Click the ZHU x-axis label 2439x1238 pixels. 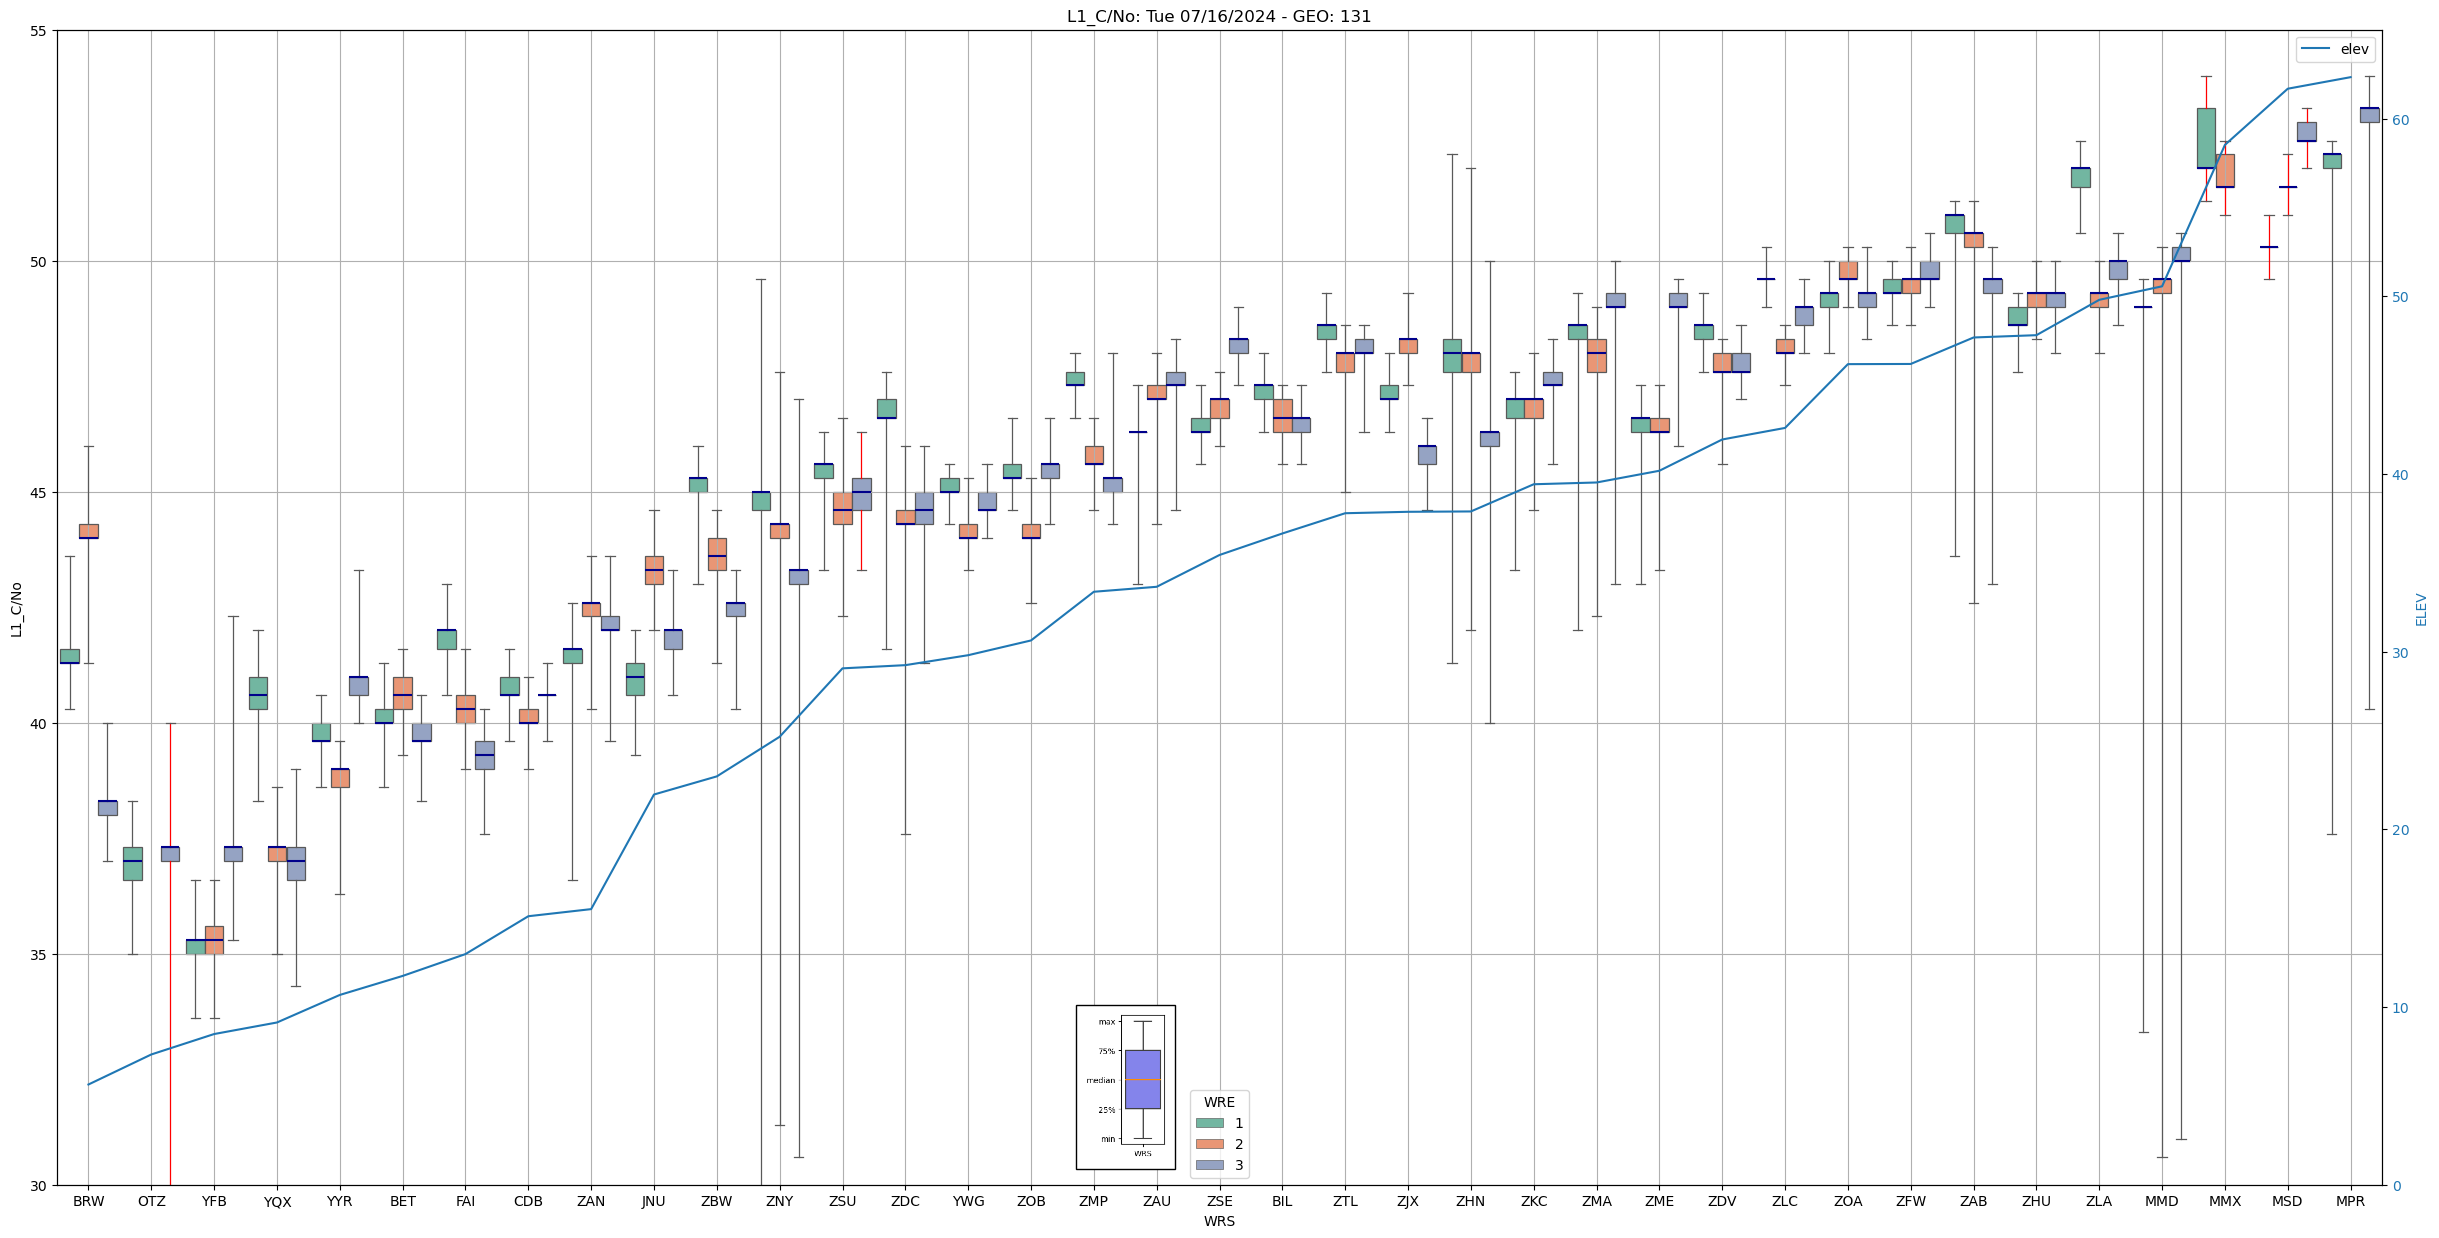click(x=2036, y=1201)
